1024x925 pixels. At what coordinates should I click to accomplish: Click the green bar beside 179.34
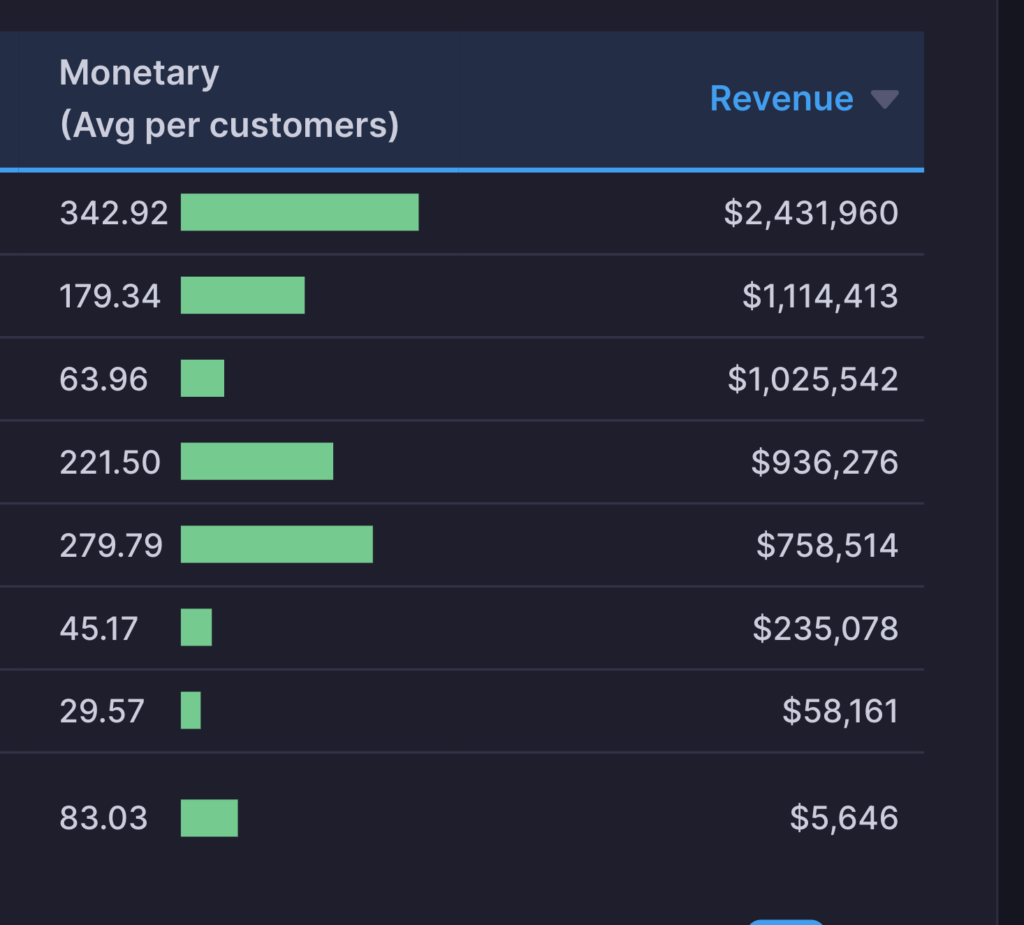[243, 295]
